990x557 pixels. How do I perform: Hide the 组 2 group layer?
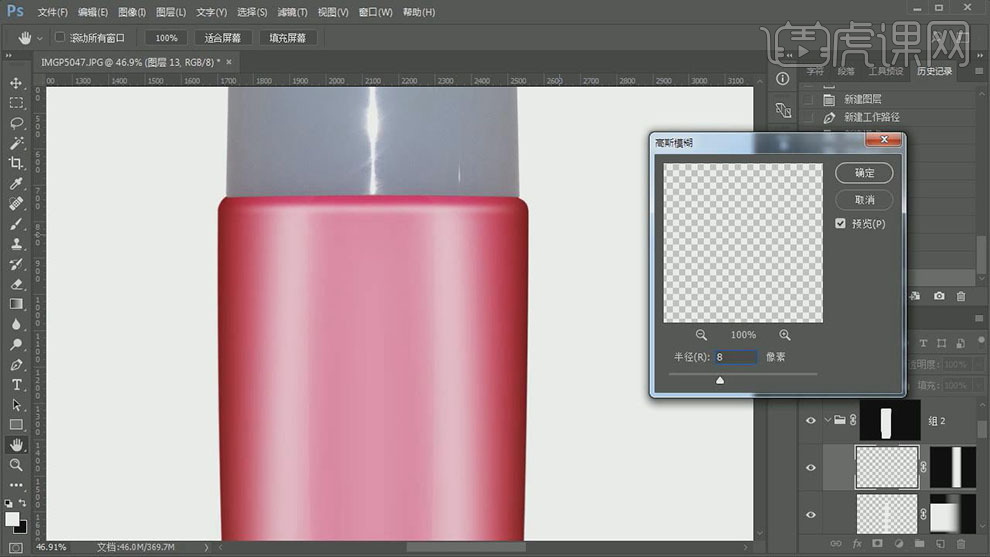coord(811,421)
